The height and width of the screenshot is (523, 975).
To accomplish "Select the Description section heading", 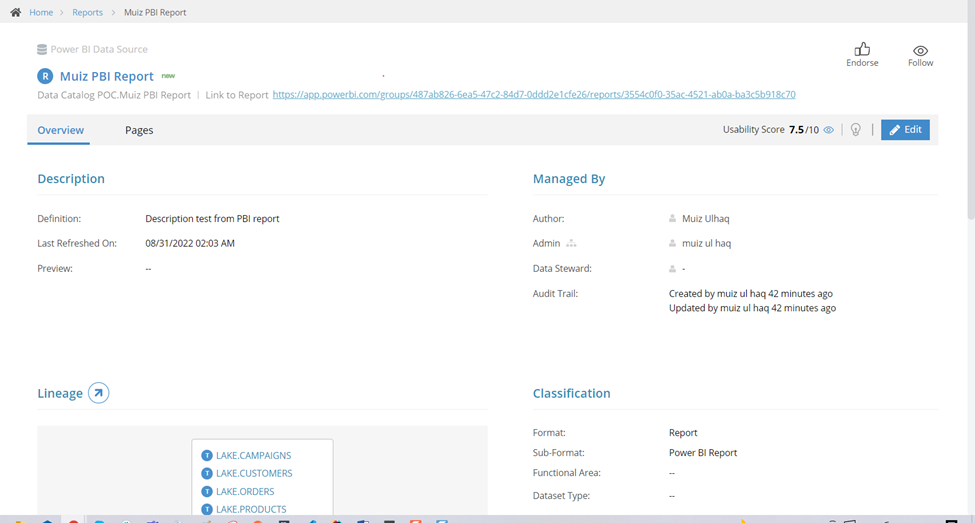I will [x=71, y=178].
